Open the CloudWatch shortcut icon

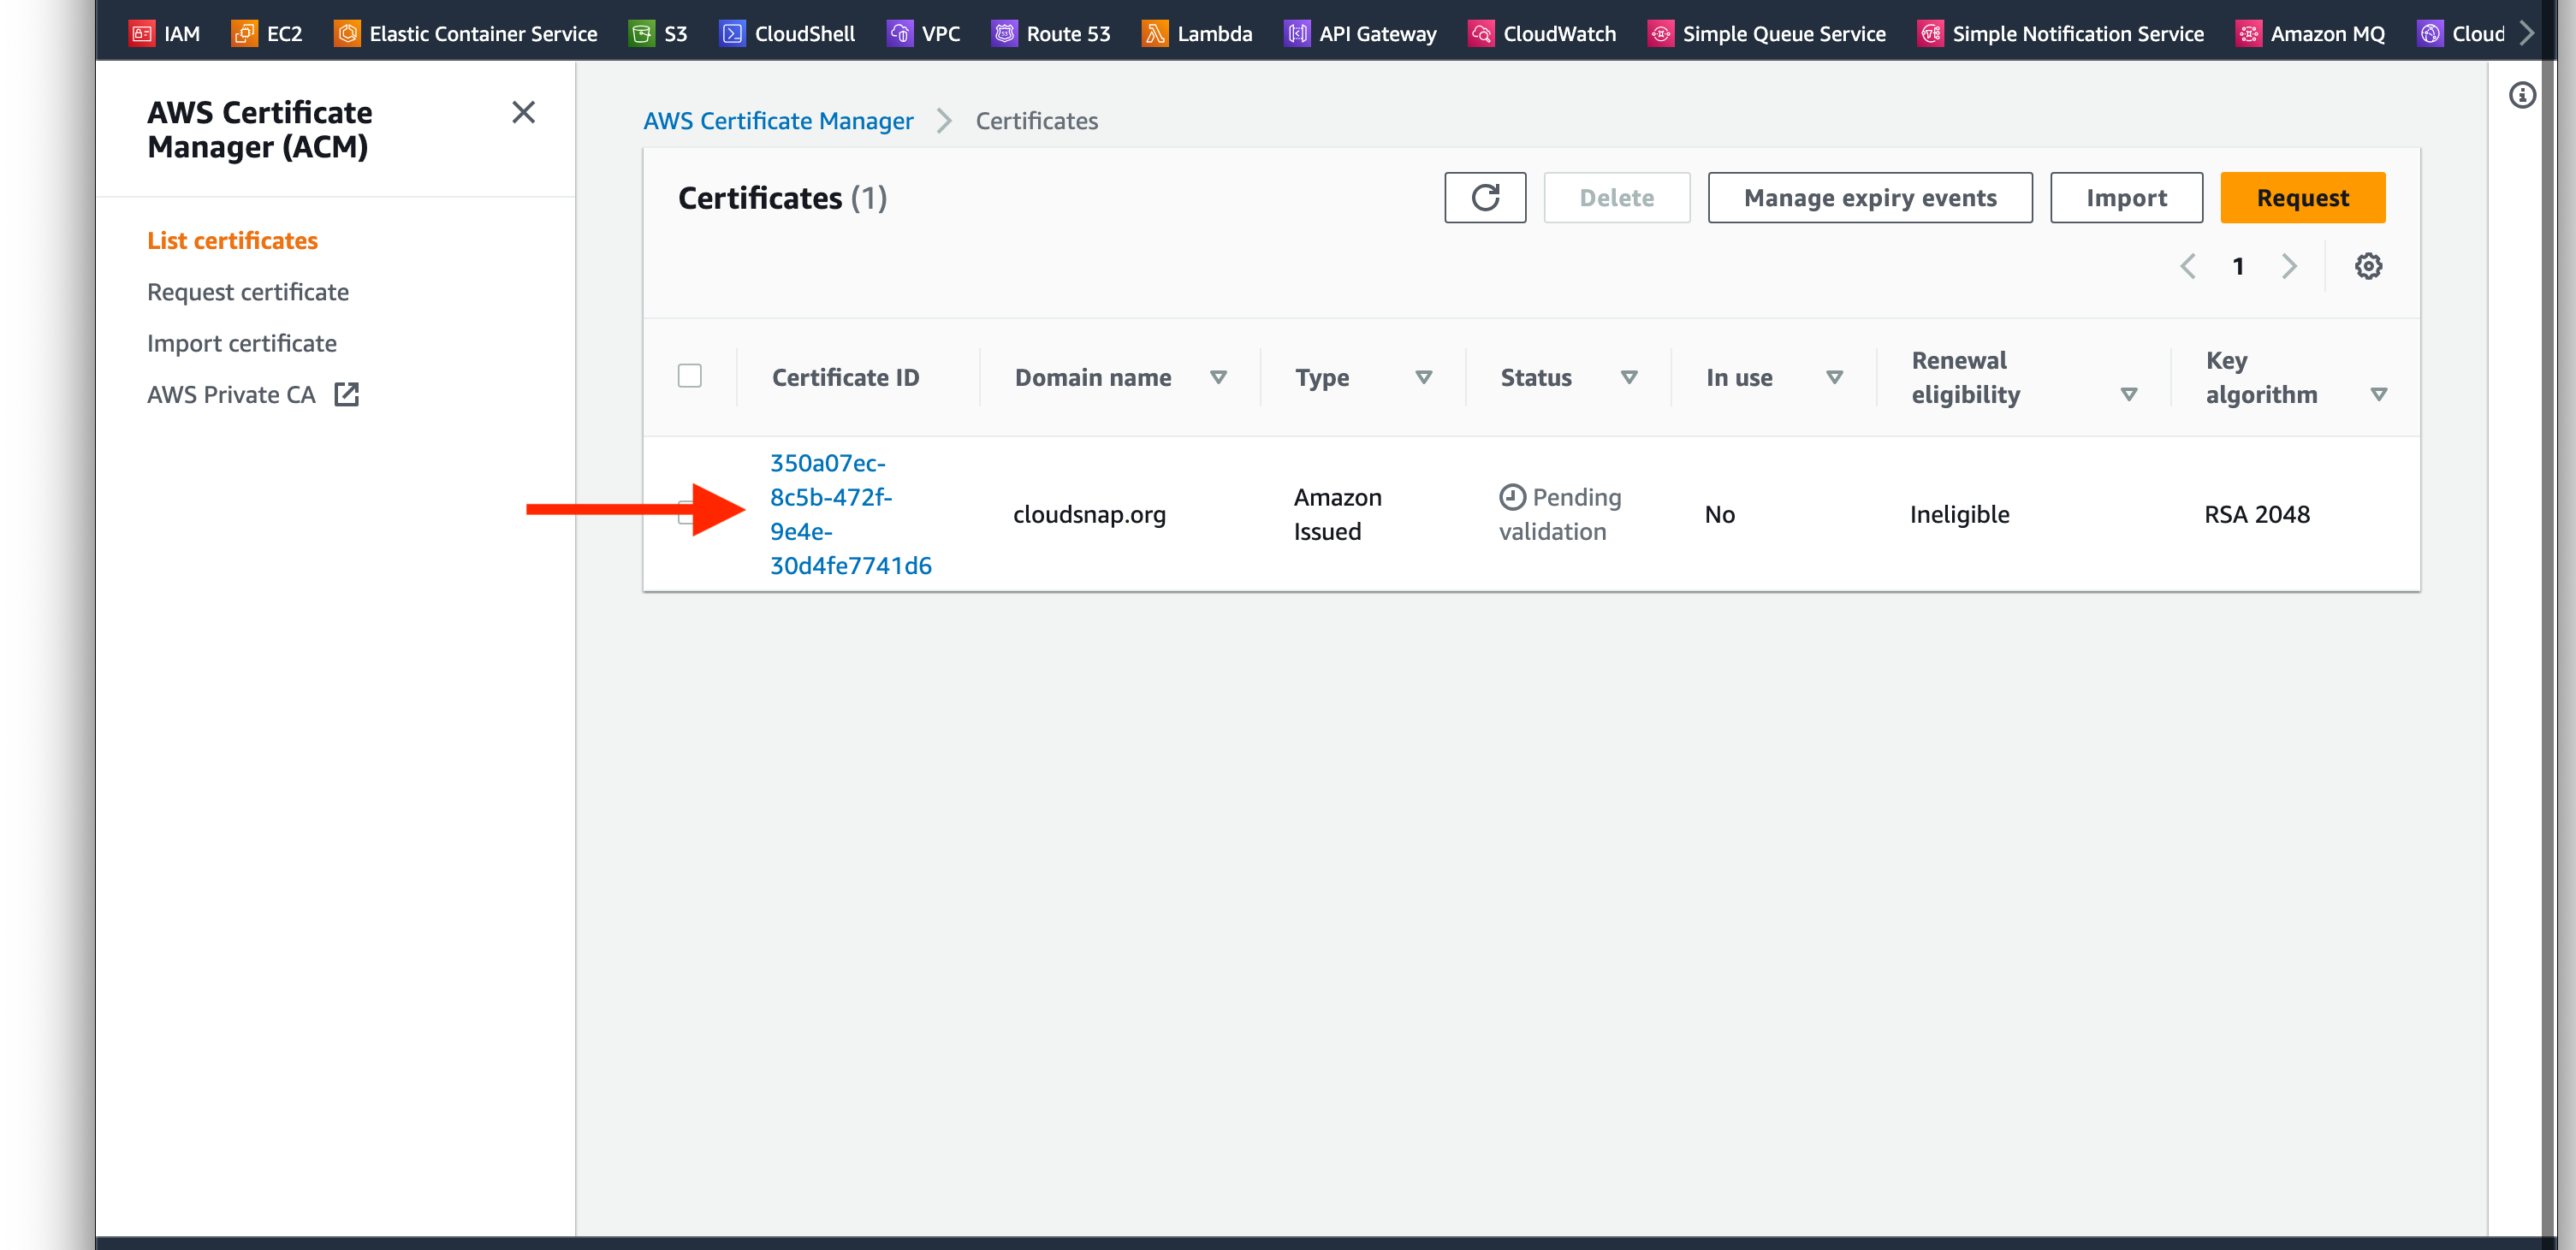point(1481,33)
